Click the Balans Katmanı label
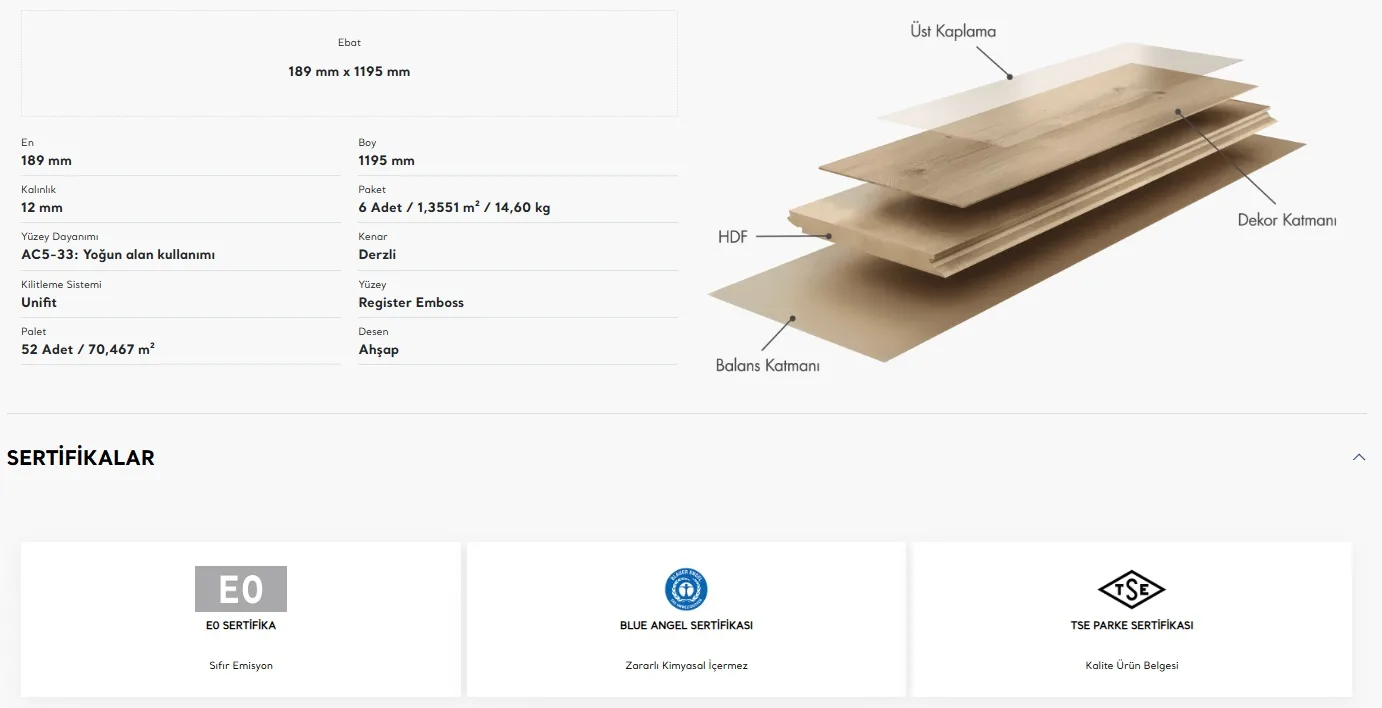 767,366
